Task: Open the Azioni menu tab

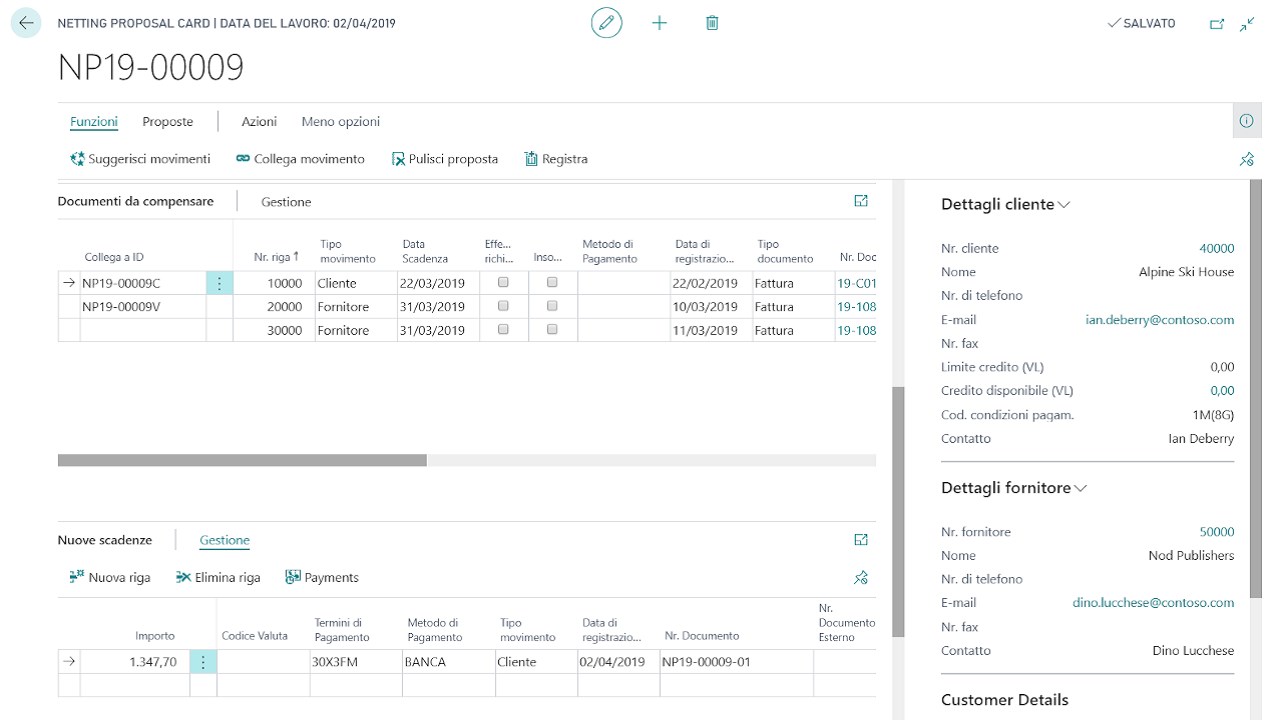Action: [x=259, y=122]
